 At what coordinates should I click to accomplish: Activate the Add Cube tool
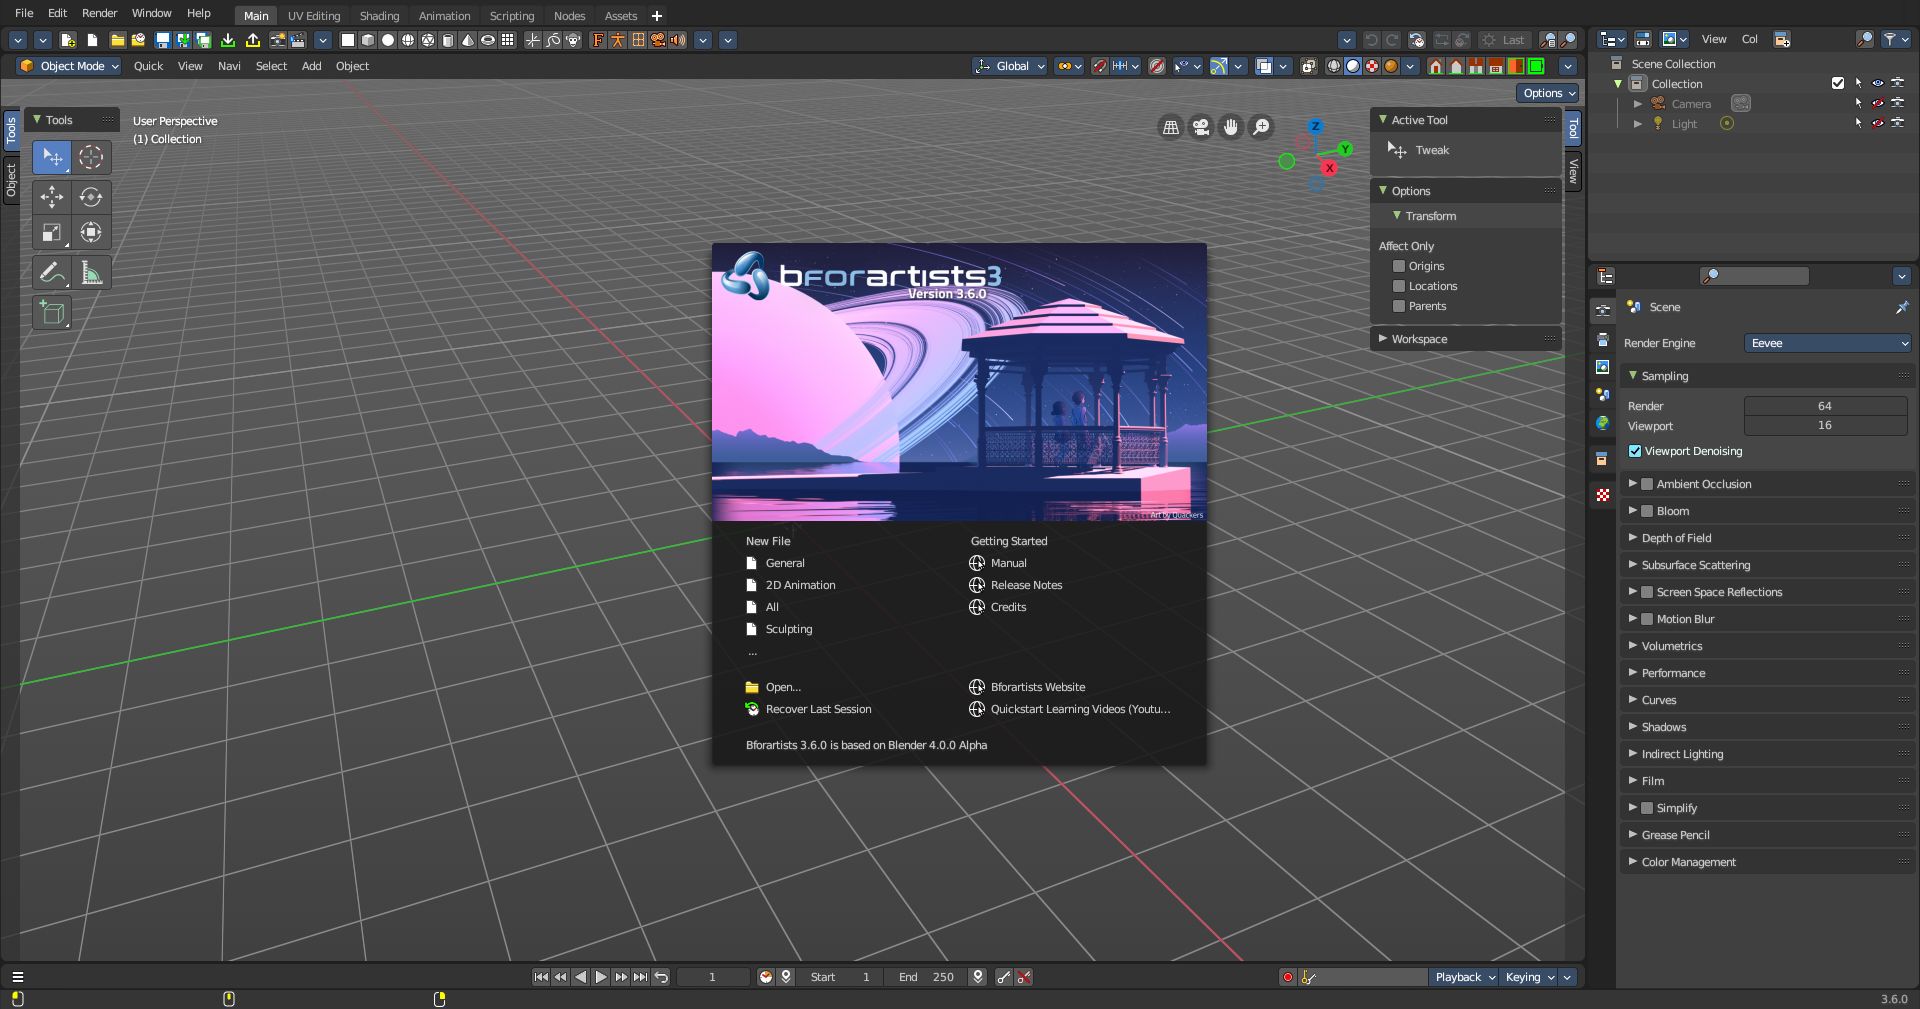tap(52, 313)
